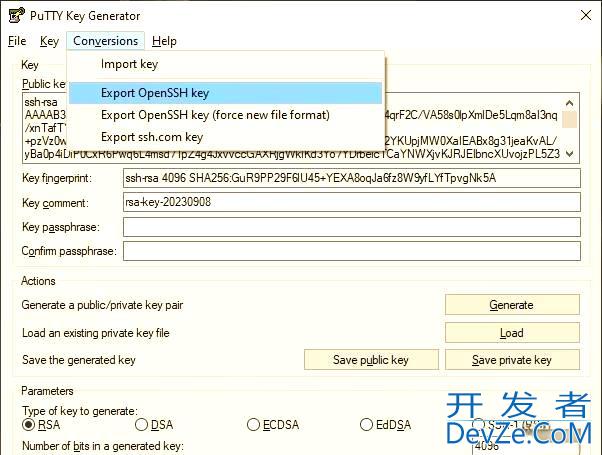This screenshot has height=455, width=602.
Task: Click the Key fingerprint label
Action: click(x=57, y=178)
